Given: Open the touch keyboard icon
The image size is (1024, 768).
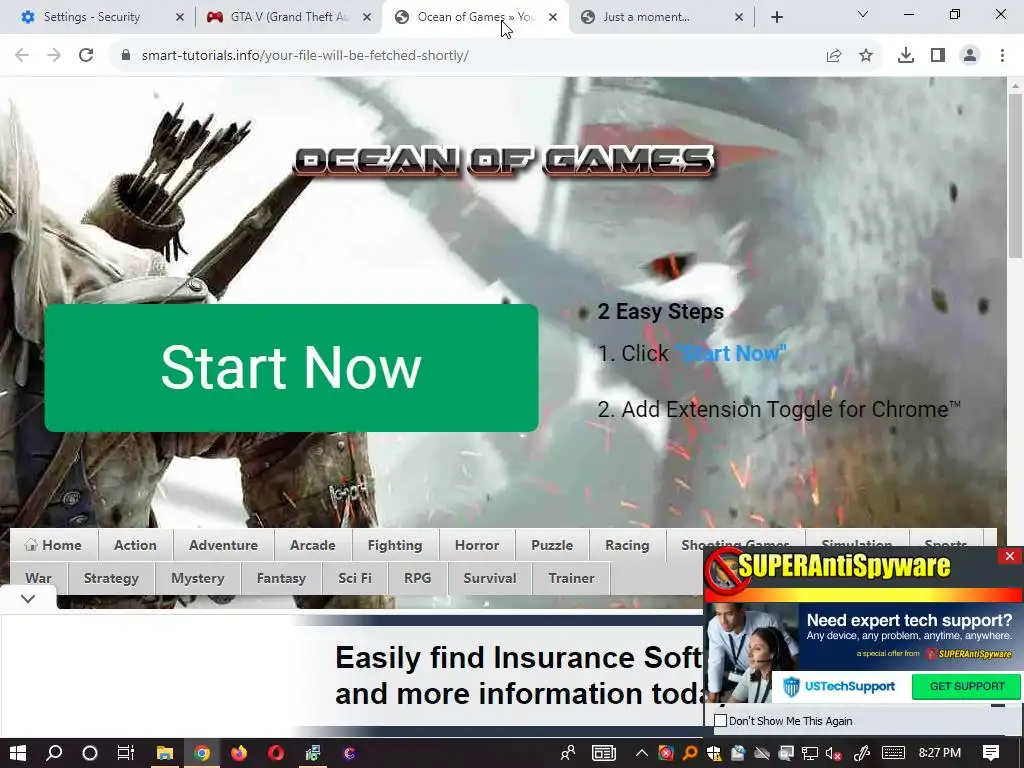Looking at the screenshot, I should (893, 753).
